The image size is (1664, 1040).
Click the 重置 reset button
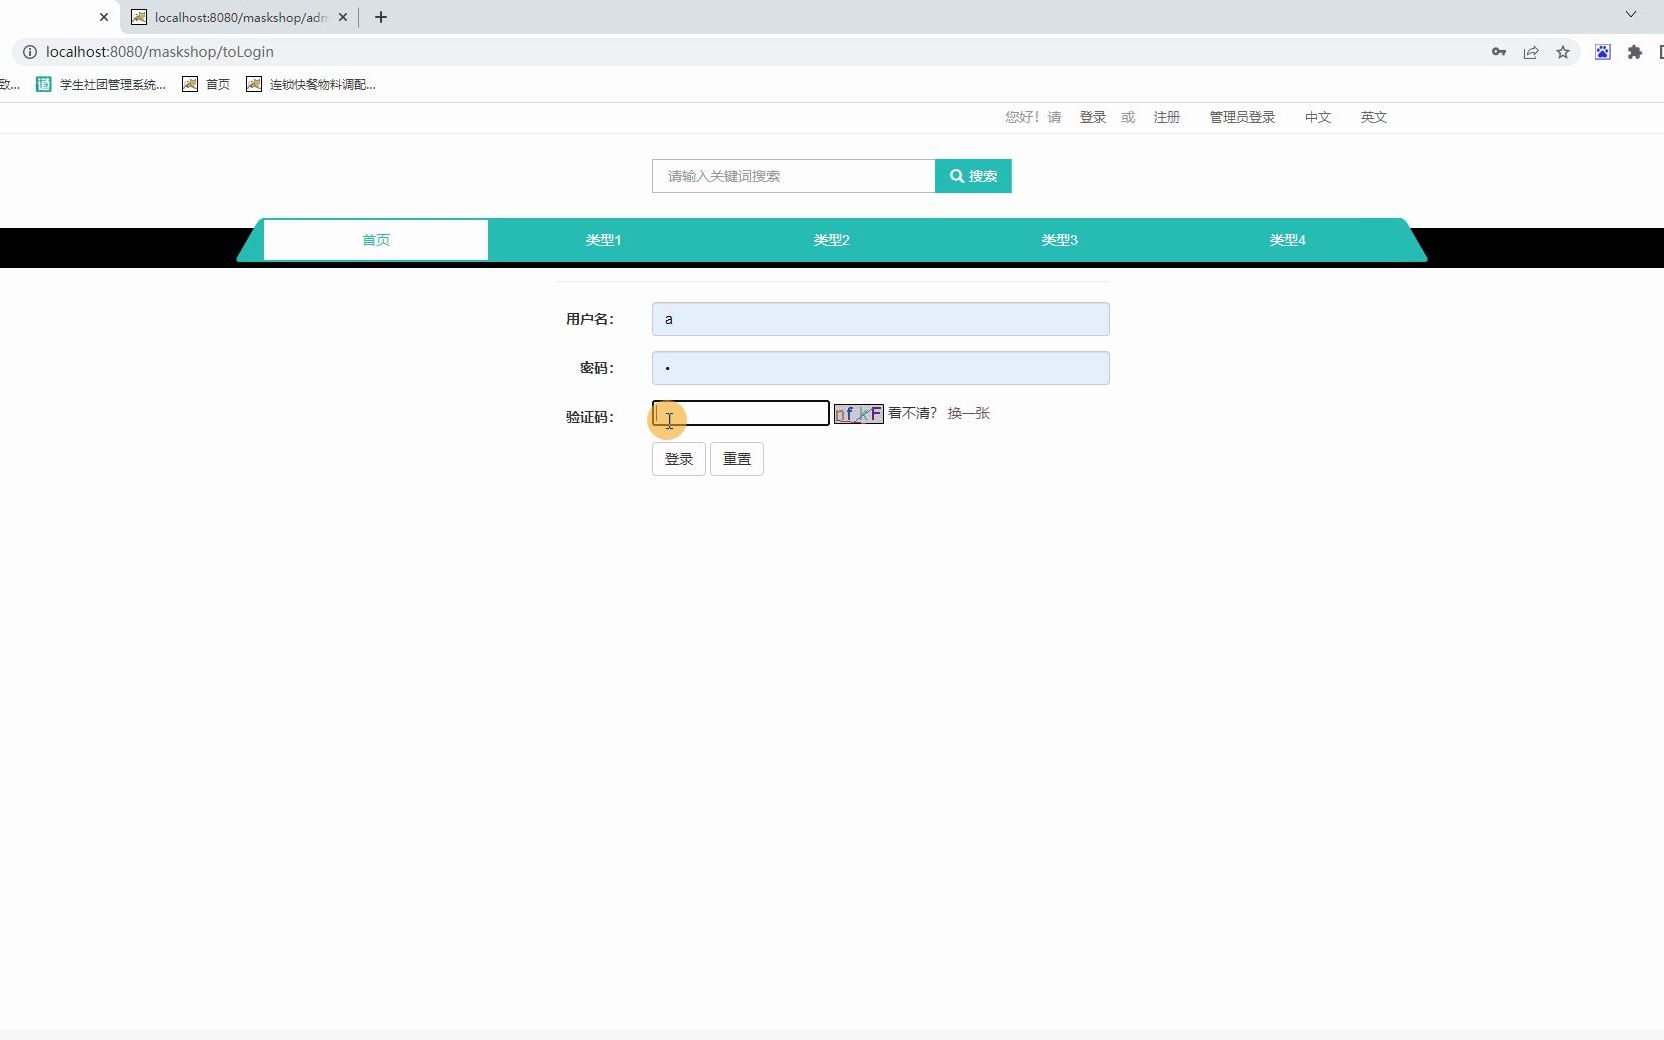(x=737, y=459)
